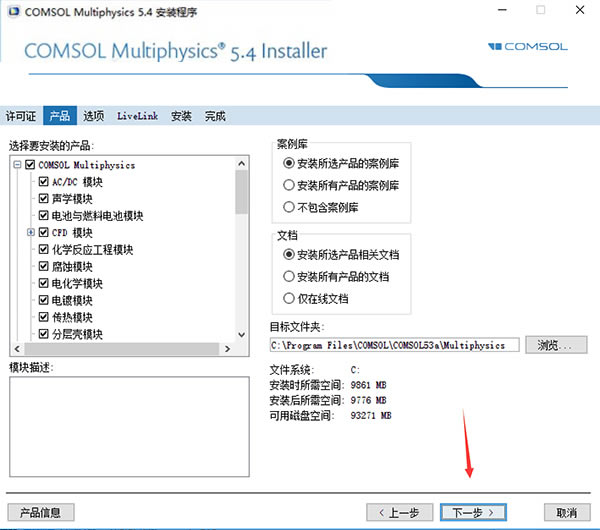Switch to the 安装 tab
Image resolution: width=600 pixels, height=530 pixels.
[181, 116]
